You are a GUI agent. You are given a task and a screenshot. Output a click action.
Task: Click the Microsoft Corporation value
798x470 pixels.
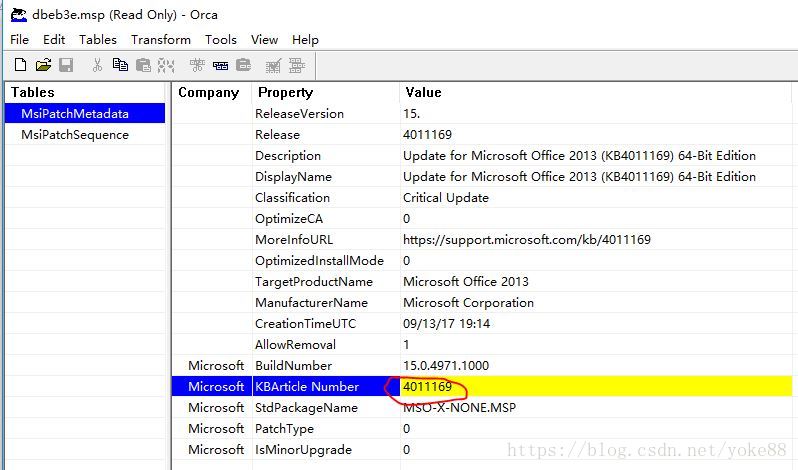pyautogui.click(x=468, y=303)
